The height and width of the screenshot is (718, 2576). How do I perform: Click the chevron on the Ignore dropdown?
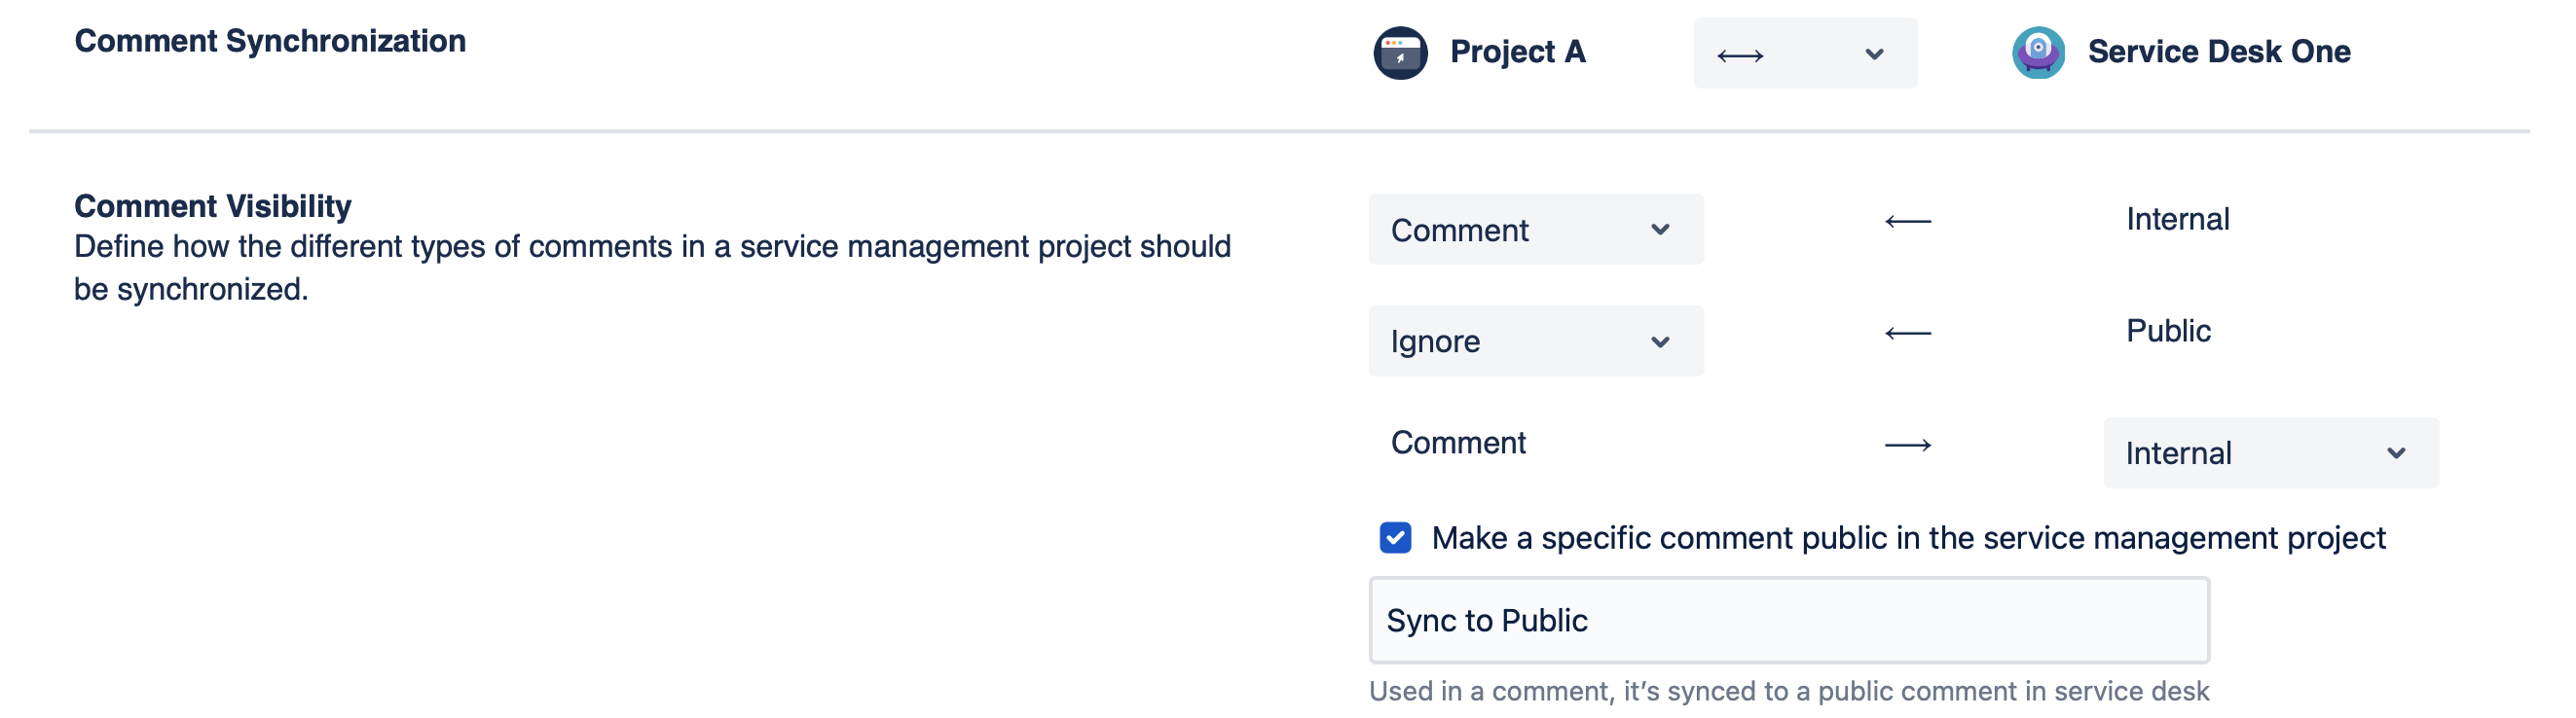pyautogui.click(x=1662, y=341)
